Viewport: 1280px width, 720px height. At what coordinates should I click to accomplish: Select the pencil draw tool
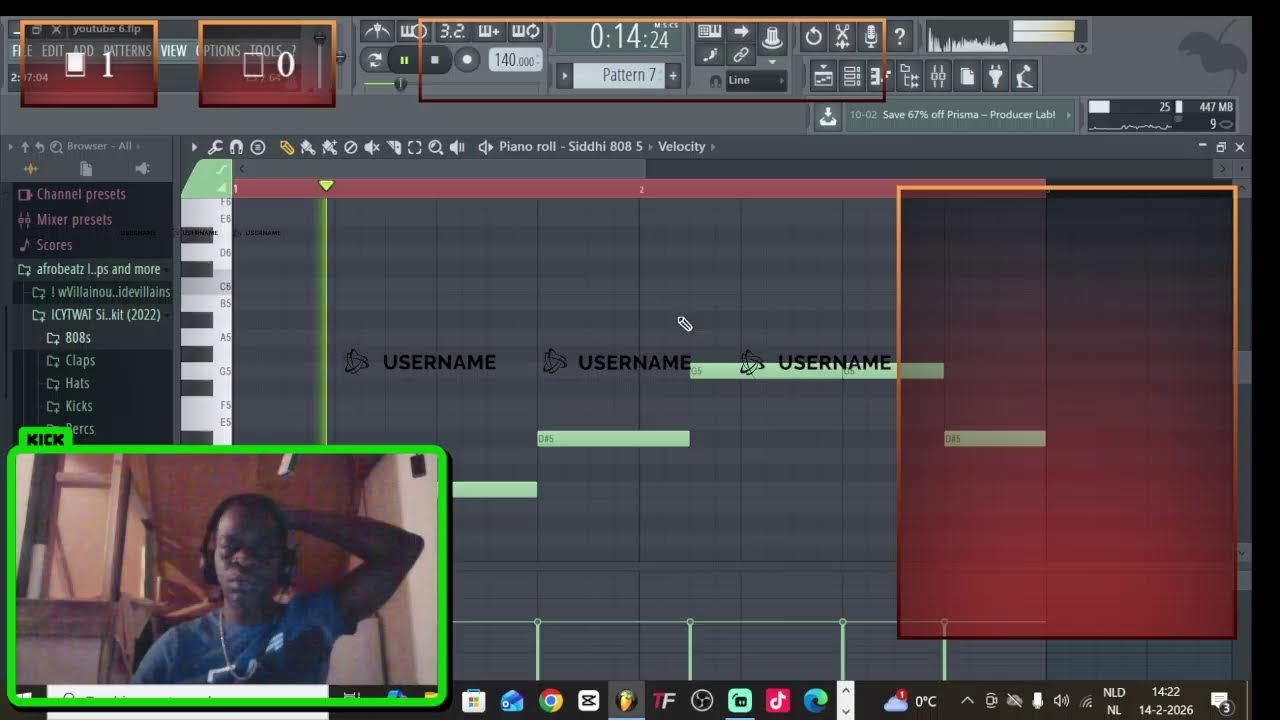287,147
